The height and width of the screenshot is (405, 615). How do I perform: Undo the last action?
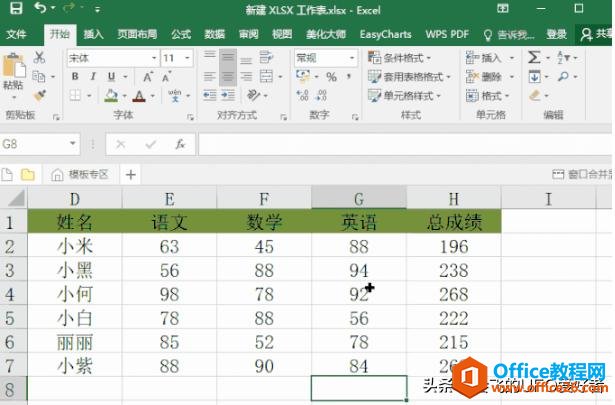coord(40,8)
